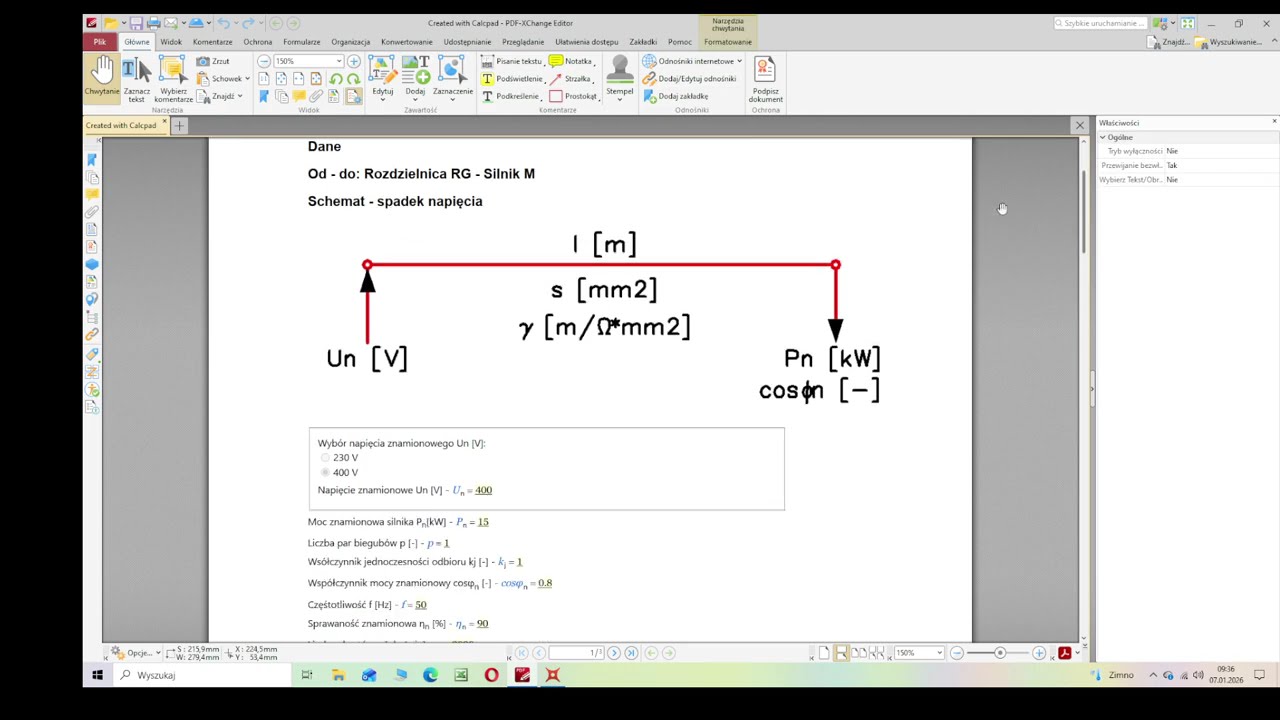The image size is (1280, 720).
Task: Open Attachments paperclip panel in sidebar
Action: [92, 211]
